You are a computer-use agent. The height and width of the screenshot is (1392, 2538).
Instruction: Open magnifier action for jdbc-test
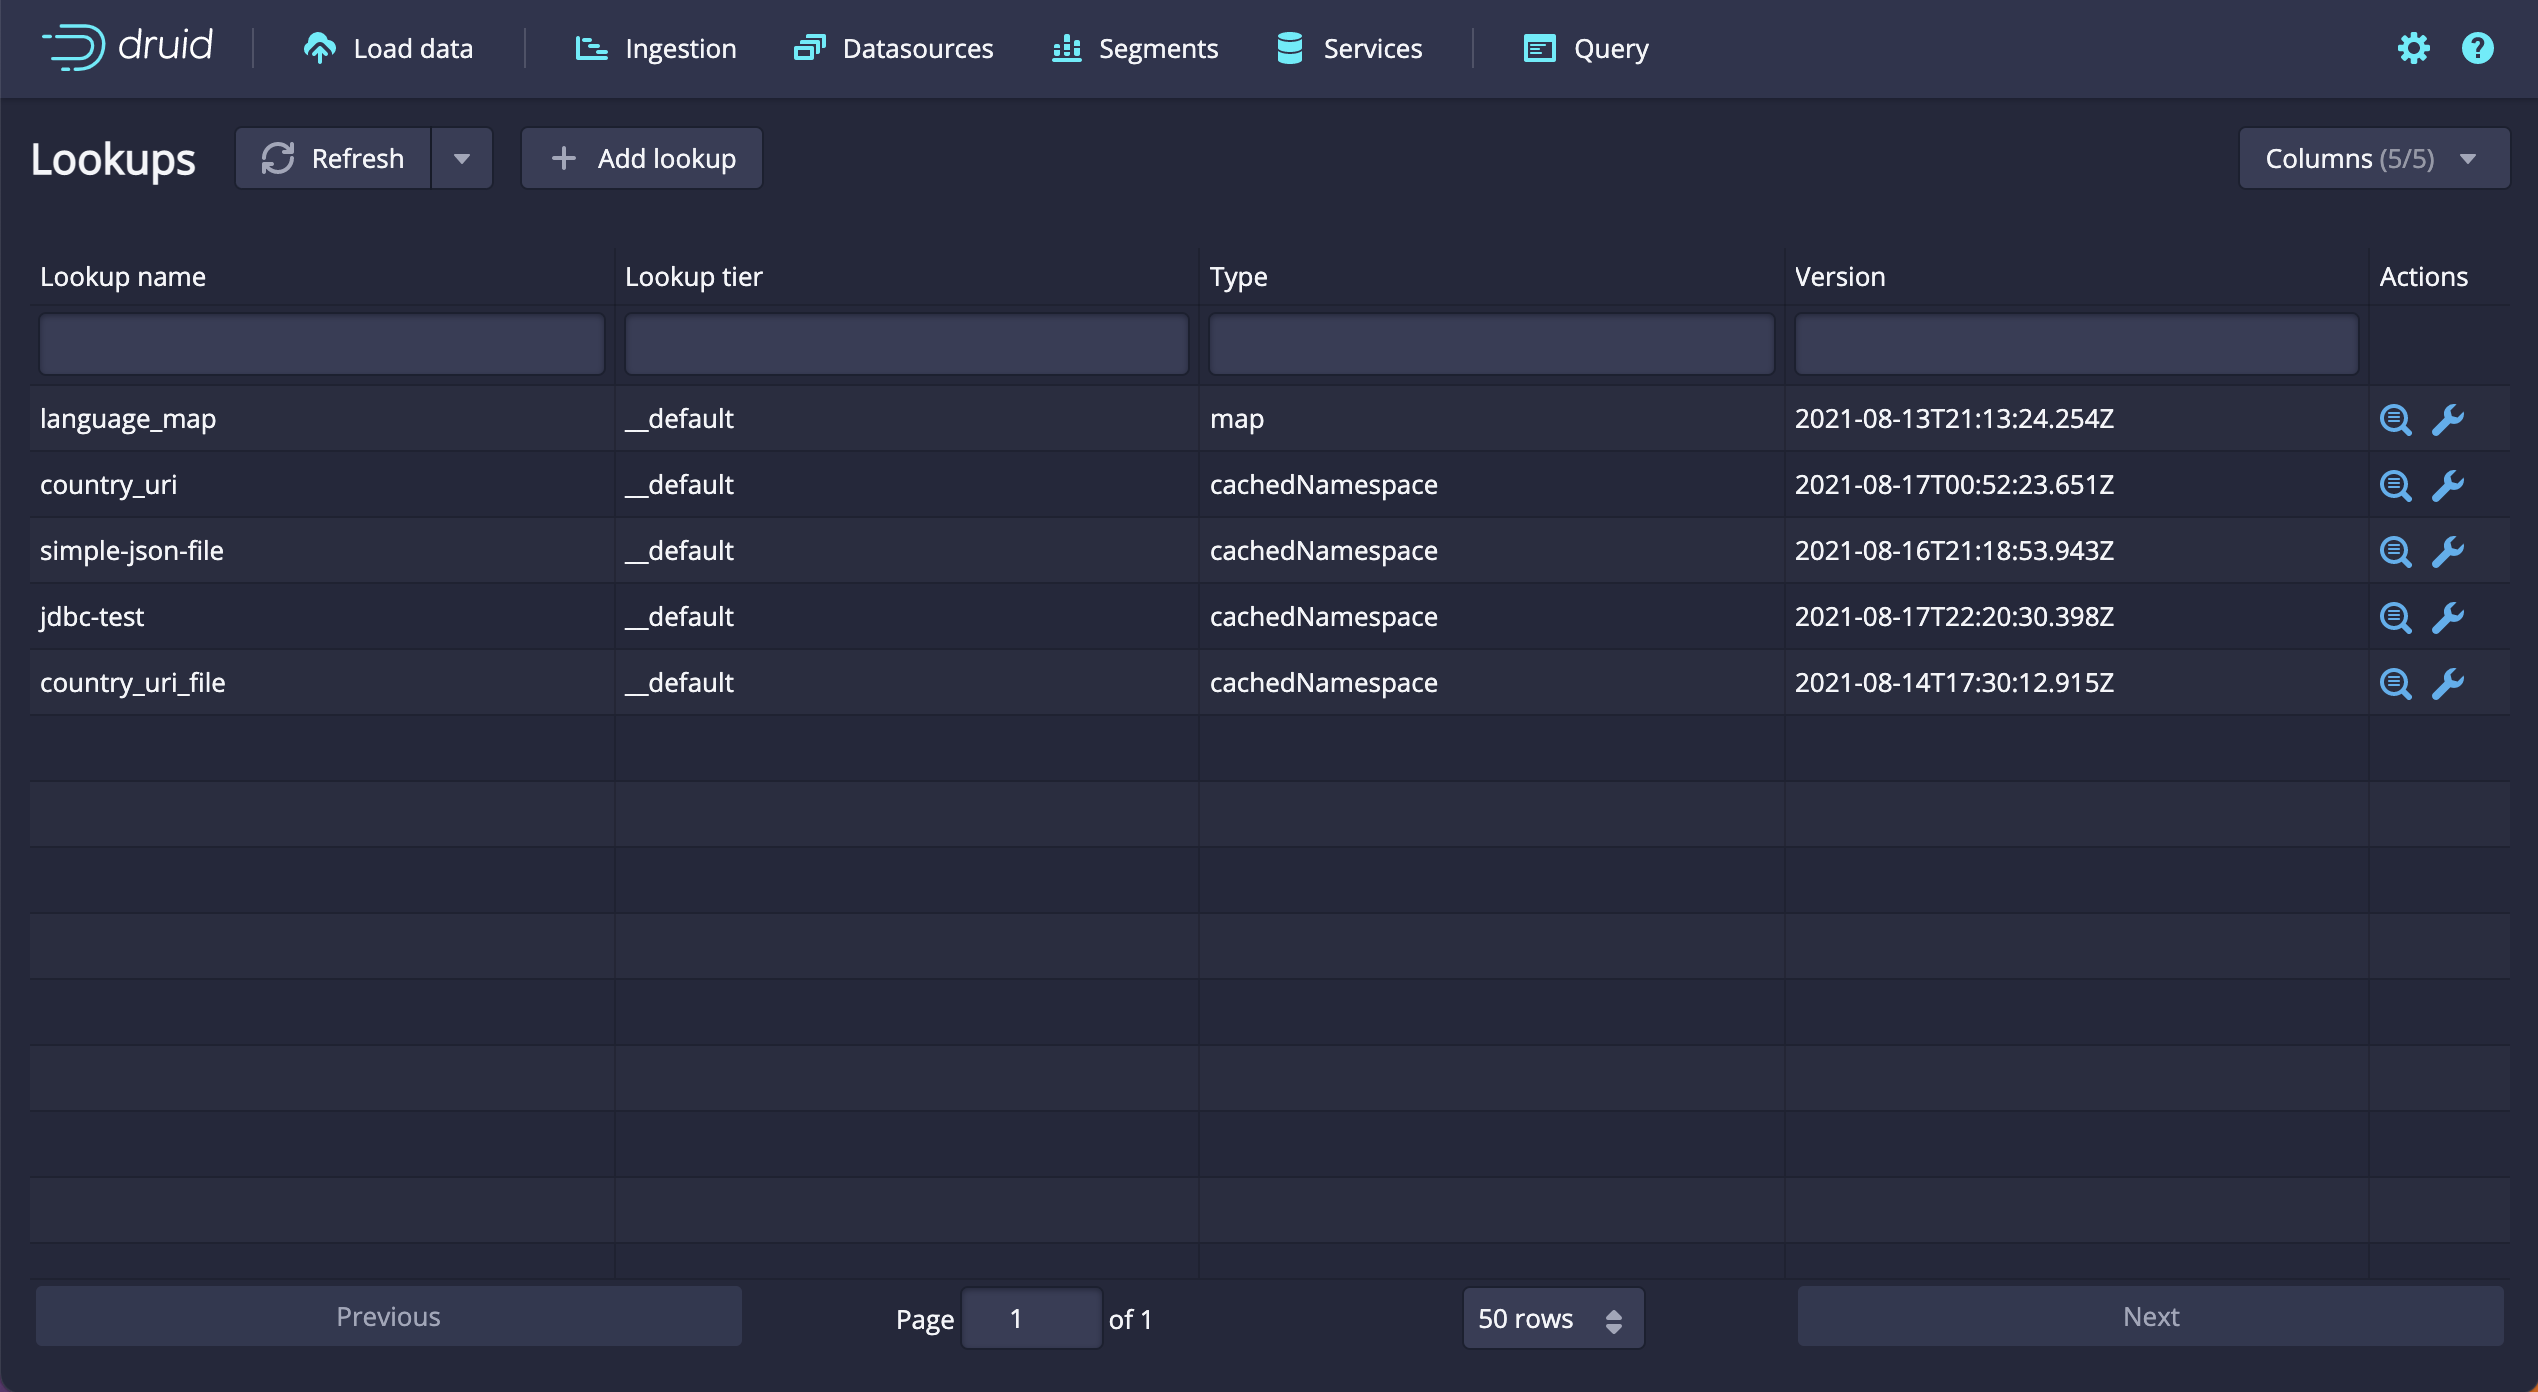click(2395, 618)
